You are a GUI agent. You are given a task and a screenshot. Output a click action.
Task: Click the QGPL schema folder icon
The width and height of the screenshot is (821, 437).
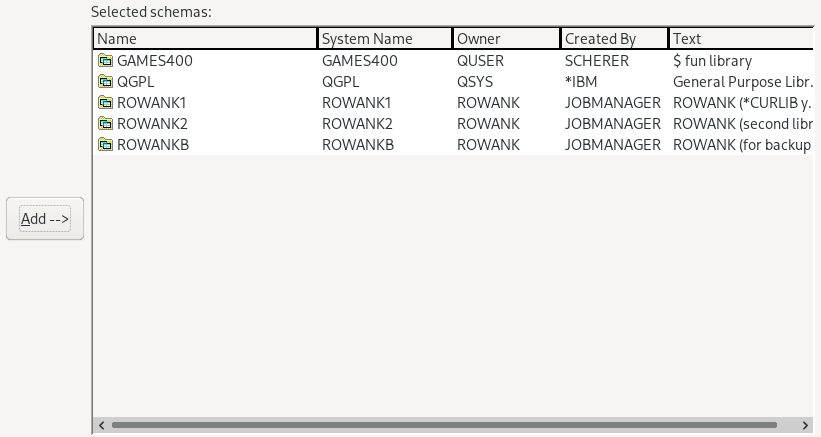pos(105,82)
